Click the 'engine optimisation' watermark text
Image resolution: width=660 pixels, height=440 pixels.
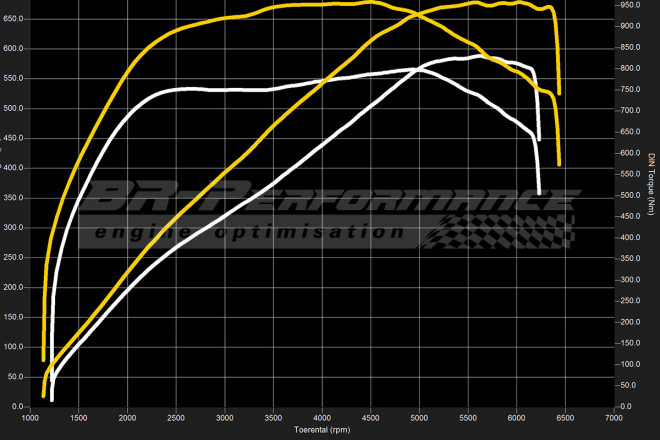tap(250, 234)
